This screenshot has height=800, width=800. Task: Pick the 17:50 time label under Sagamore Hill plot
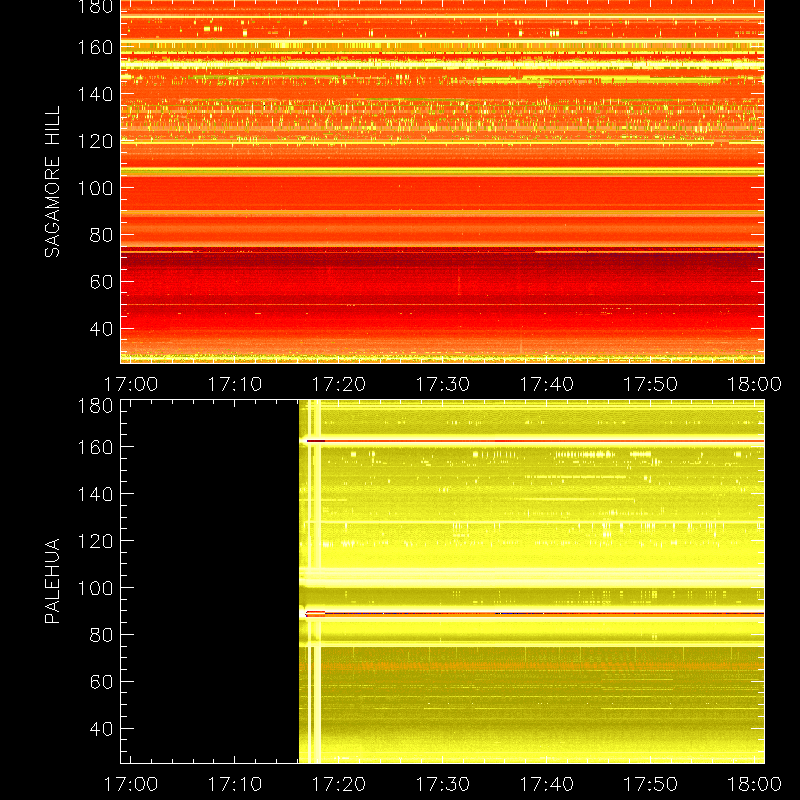pyautogui.click(x=651, y=384)
